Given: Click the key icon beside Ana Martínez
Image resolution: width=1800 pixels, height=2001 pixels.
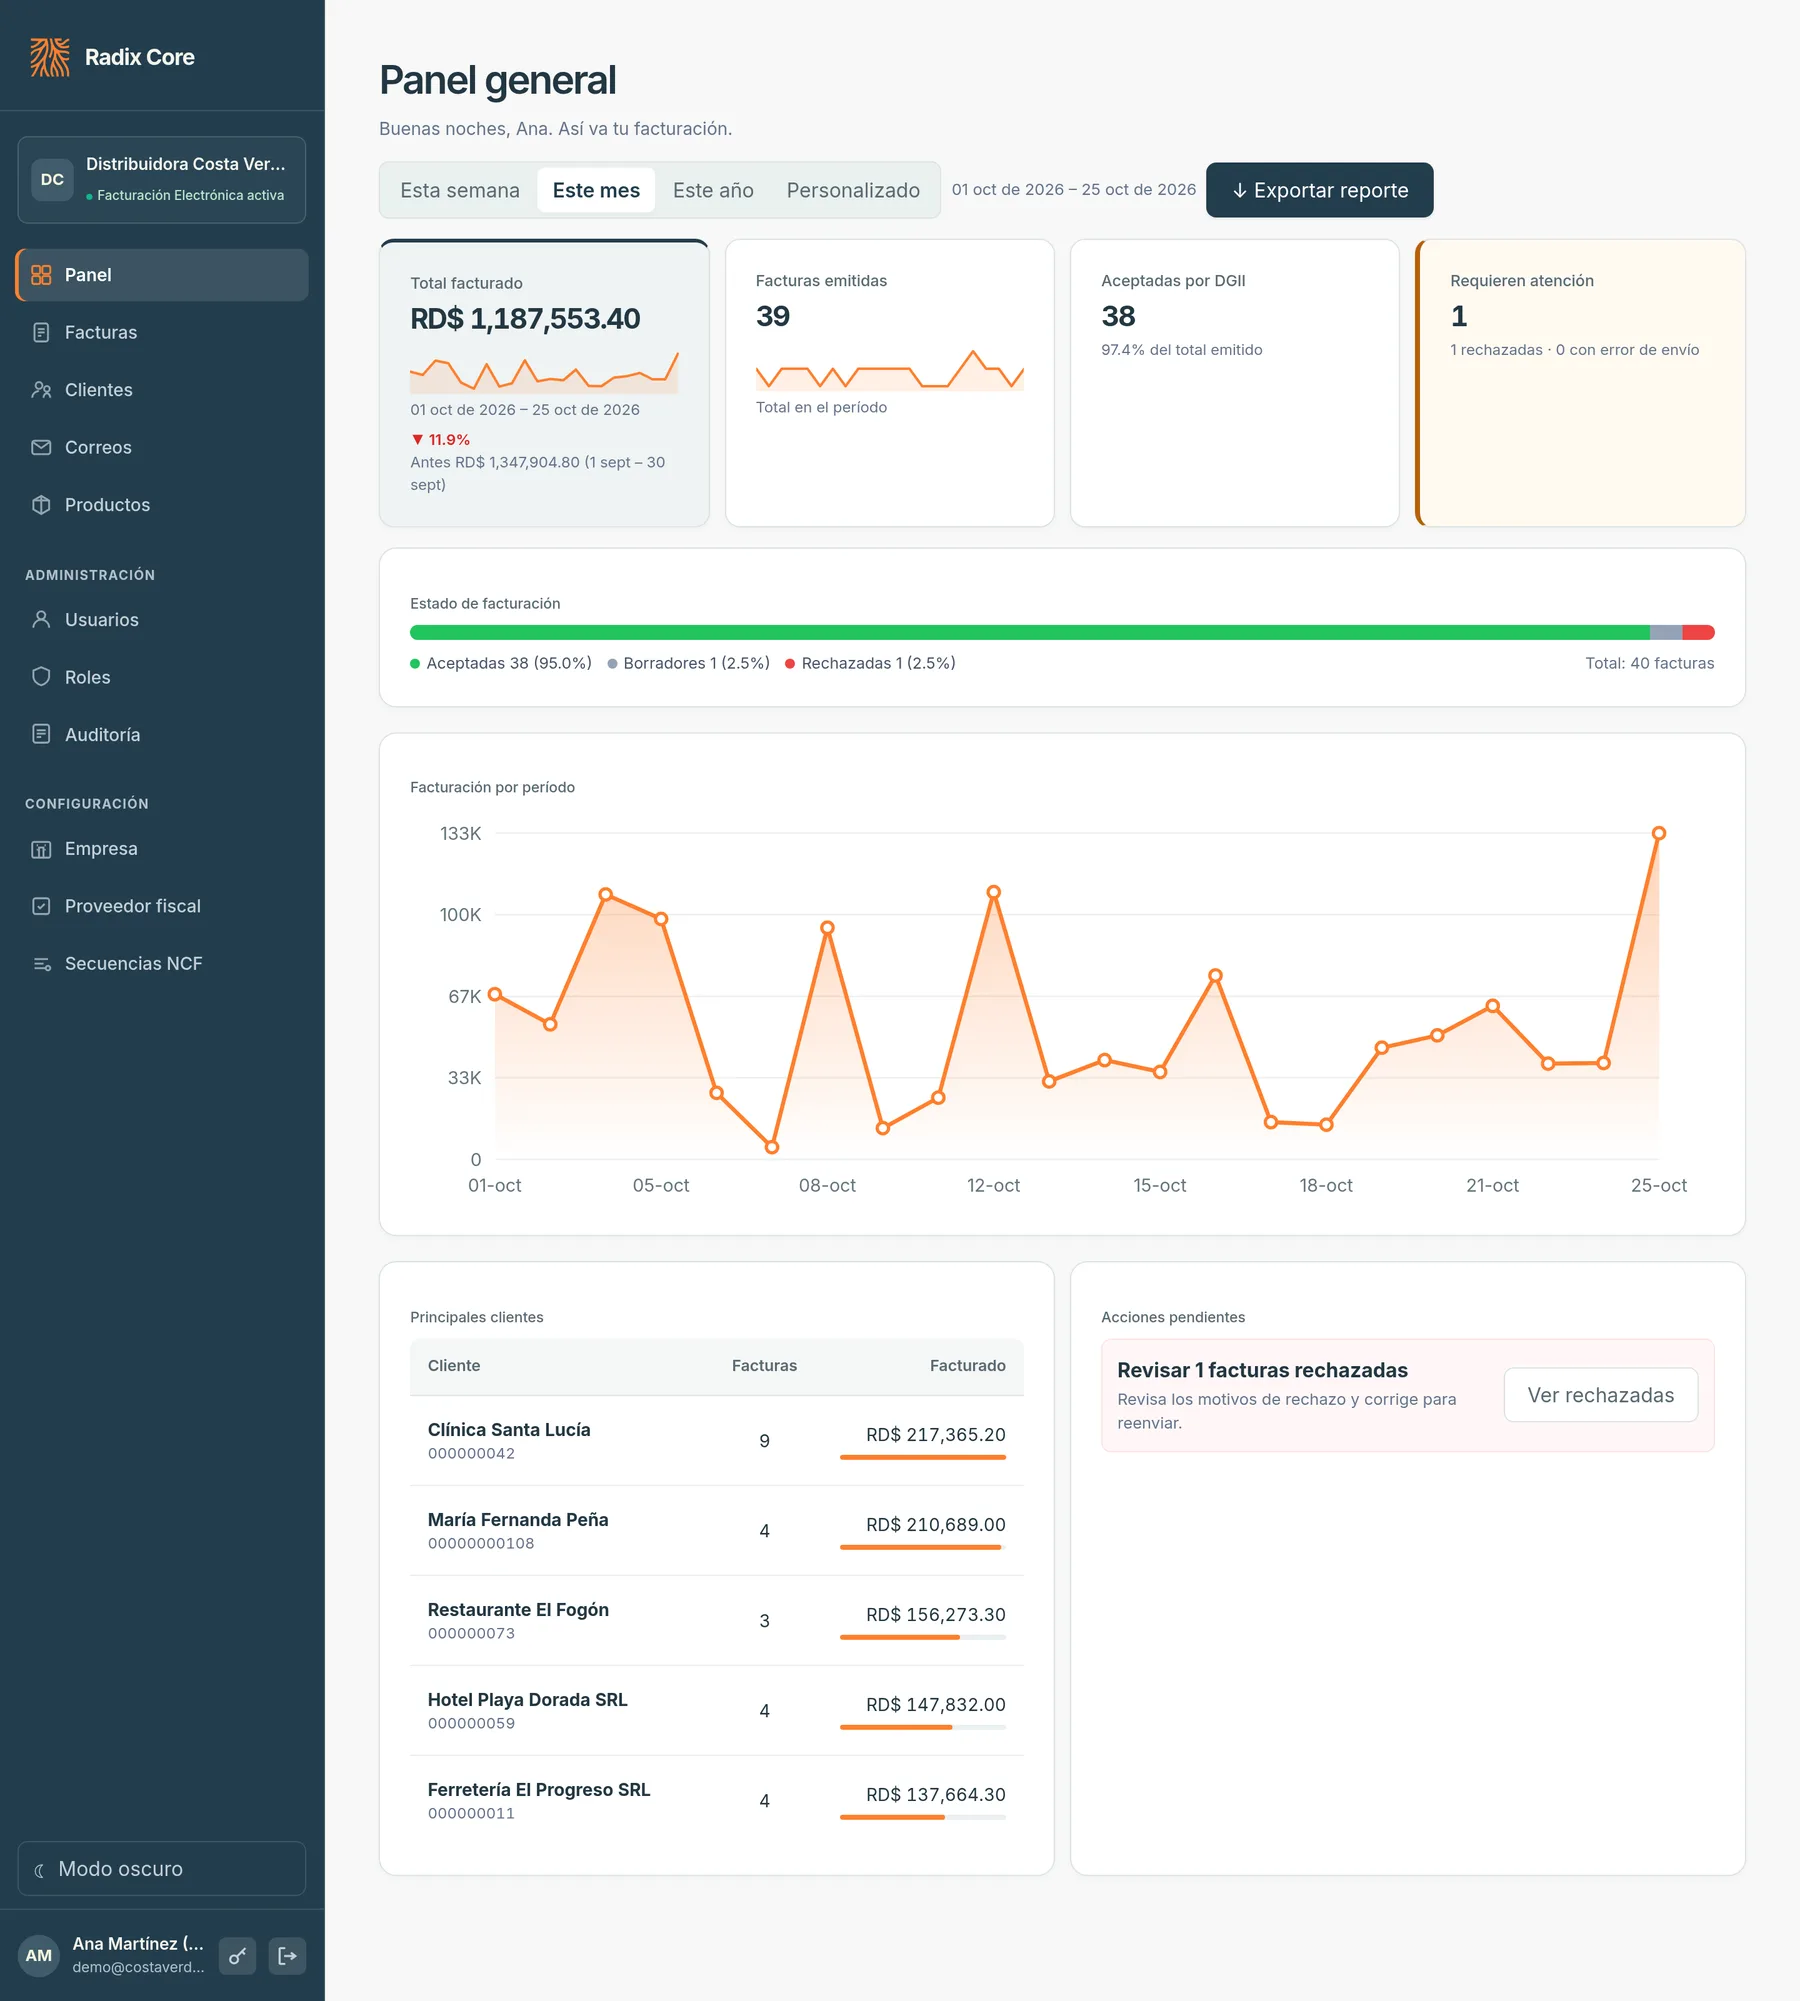Looking at the screenshot, I should point(237,1956).
